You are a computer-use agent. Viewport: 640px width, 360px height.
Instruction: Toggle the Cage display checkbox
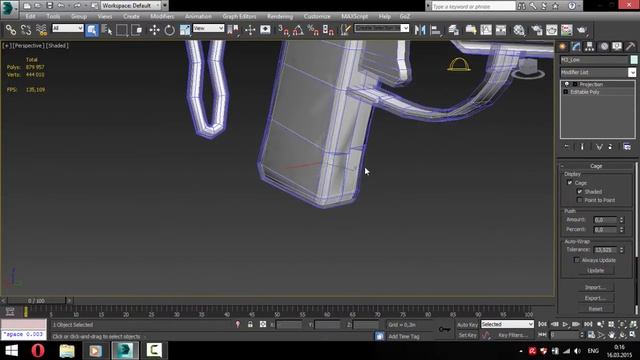(570, 182)
